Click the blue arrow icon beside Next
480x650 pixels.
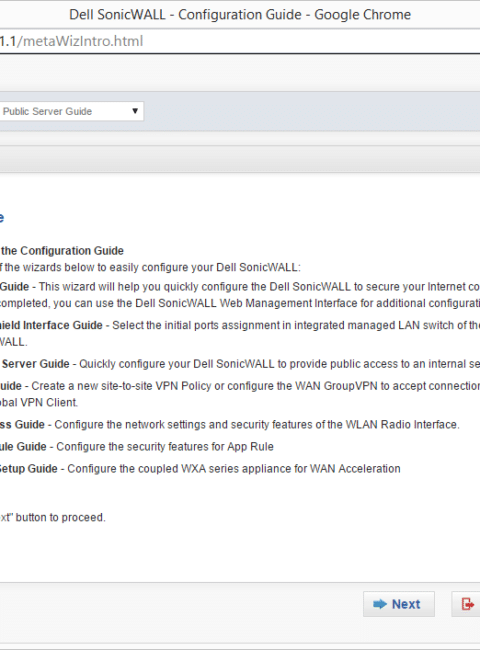click(x=380, y=604)
